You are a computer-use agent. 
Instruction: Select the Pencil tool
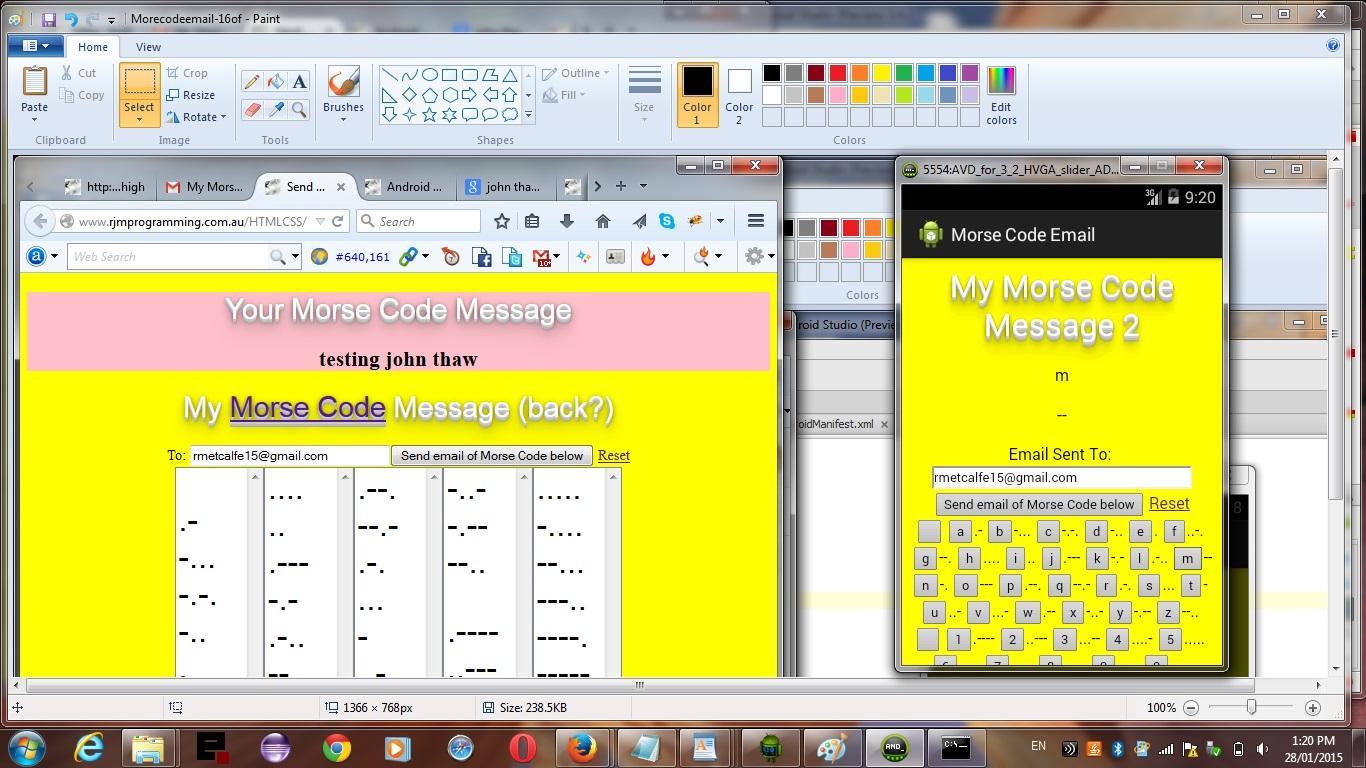point(252,82)
